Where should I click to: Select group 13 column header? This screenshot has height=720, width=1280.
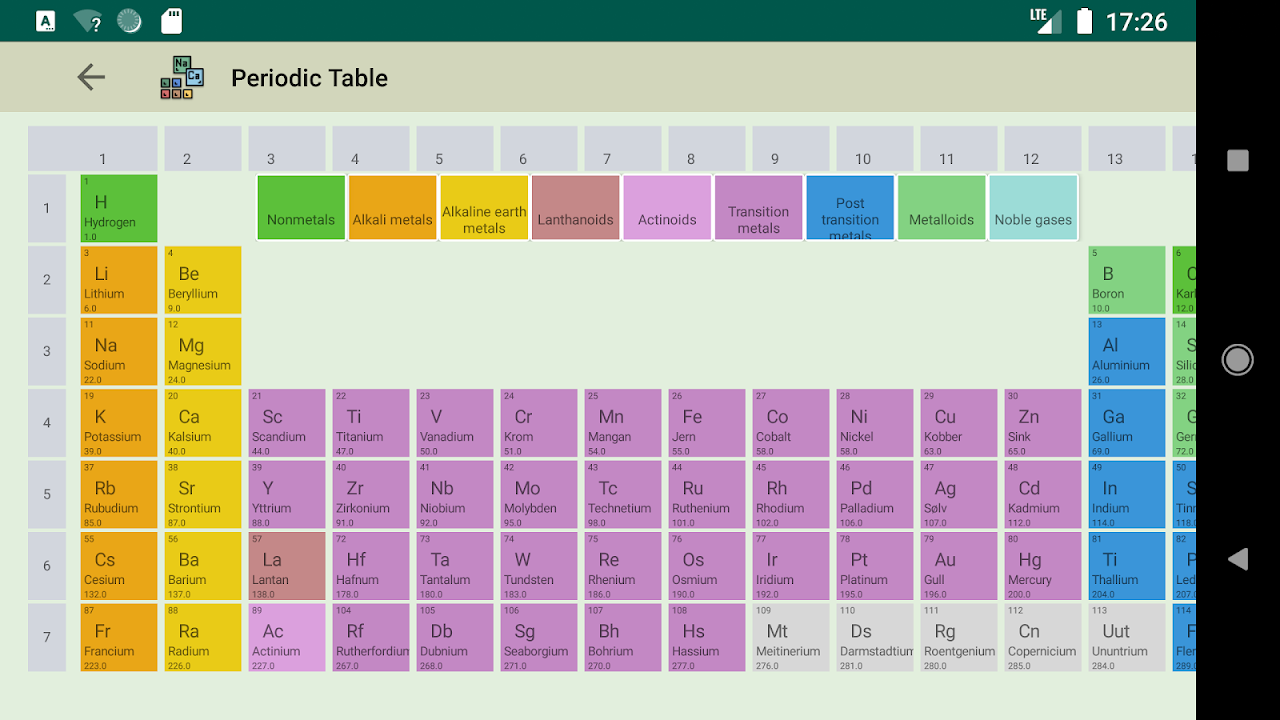(x=1126, y=149)
